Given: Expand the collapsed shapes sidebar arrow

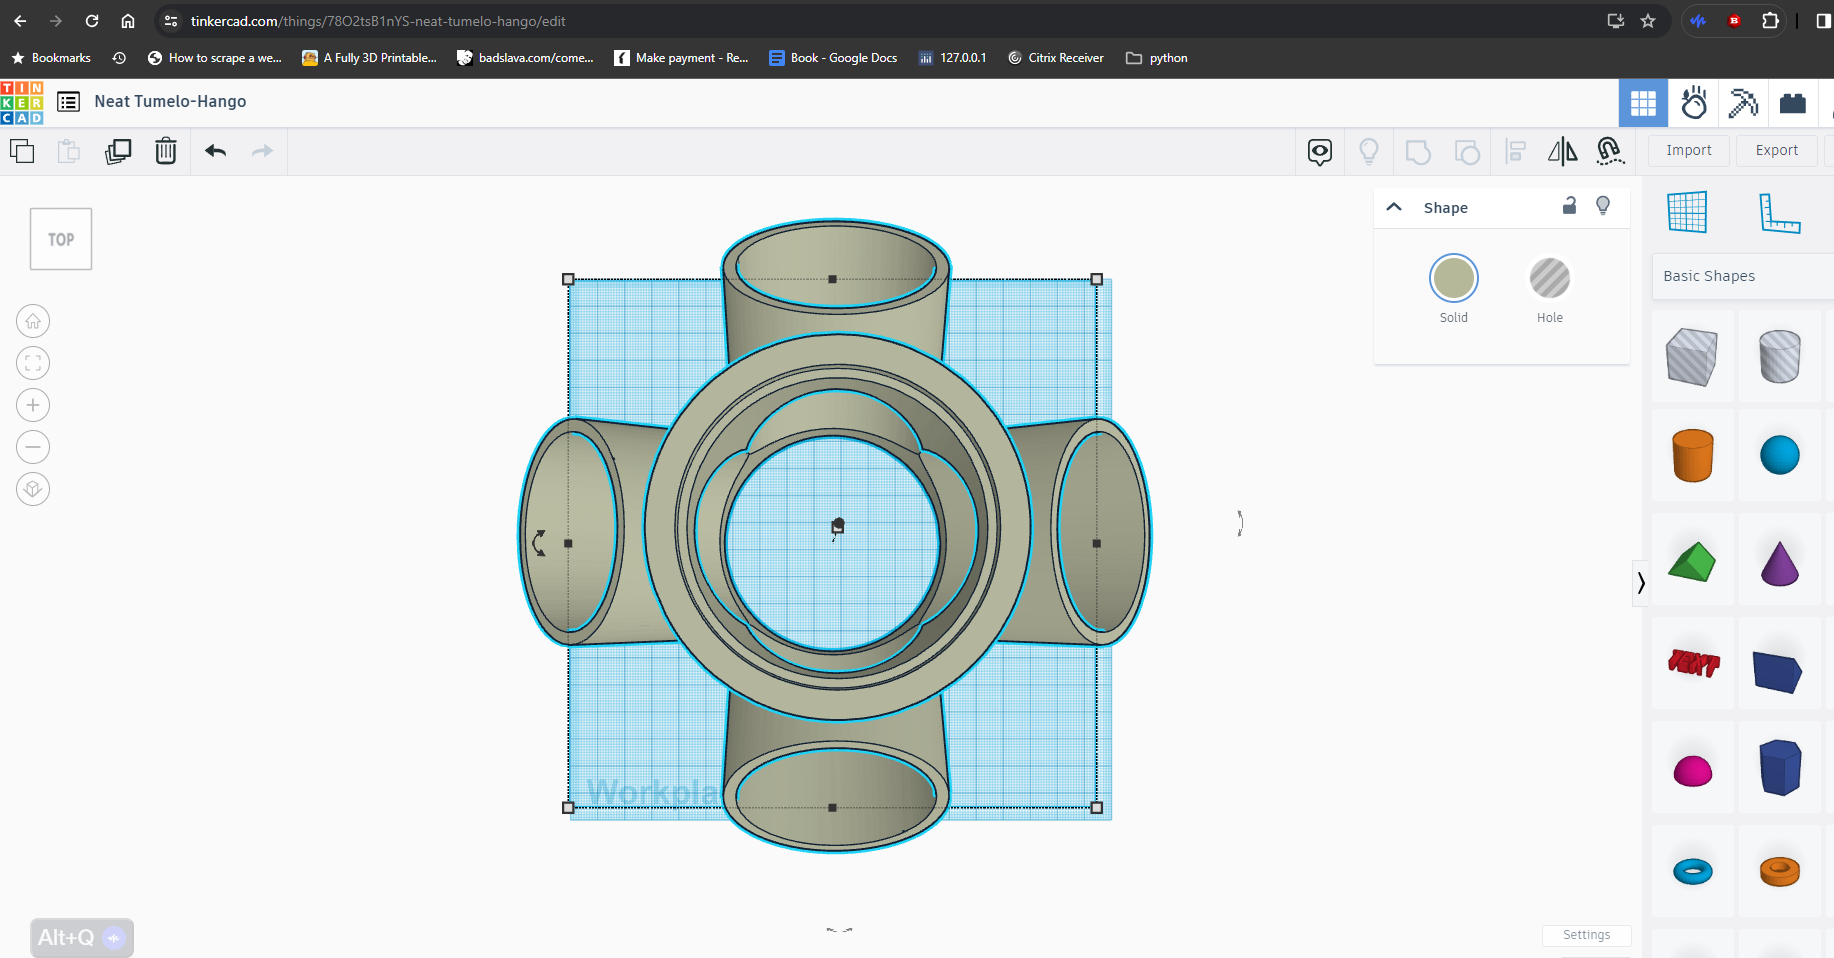Looking at the screenshot, I should [1640, 583].
